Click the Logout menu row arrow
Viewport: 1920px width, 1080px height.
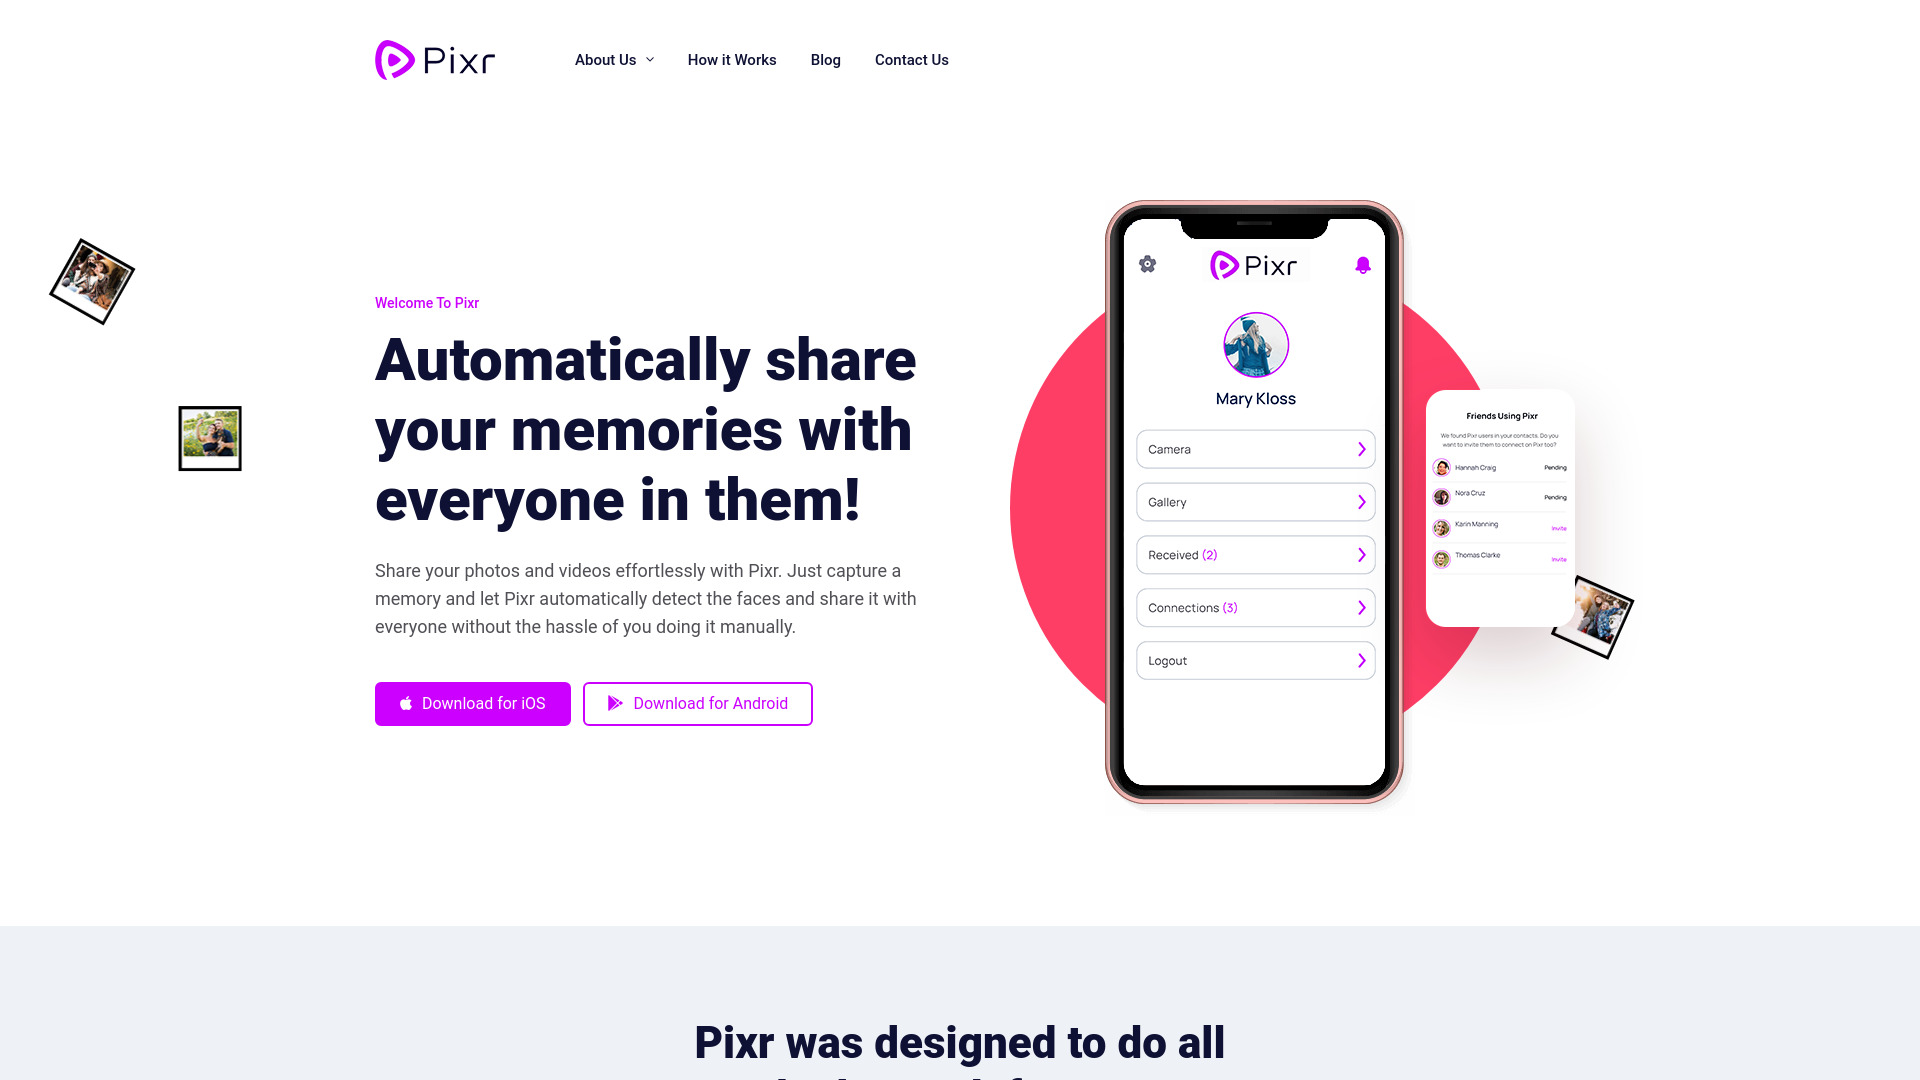click(x=1362, y=659)
